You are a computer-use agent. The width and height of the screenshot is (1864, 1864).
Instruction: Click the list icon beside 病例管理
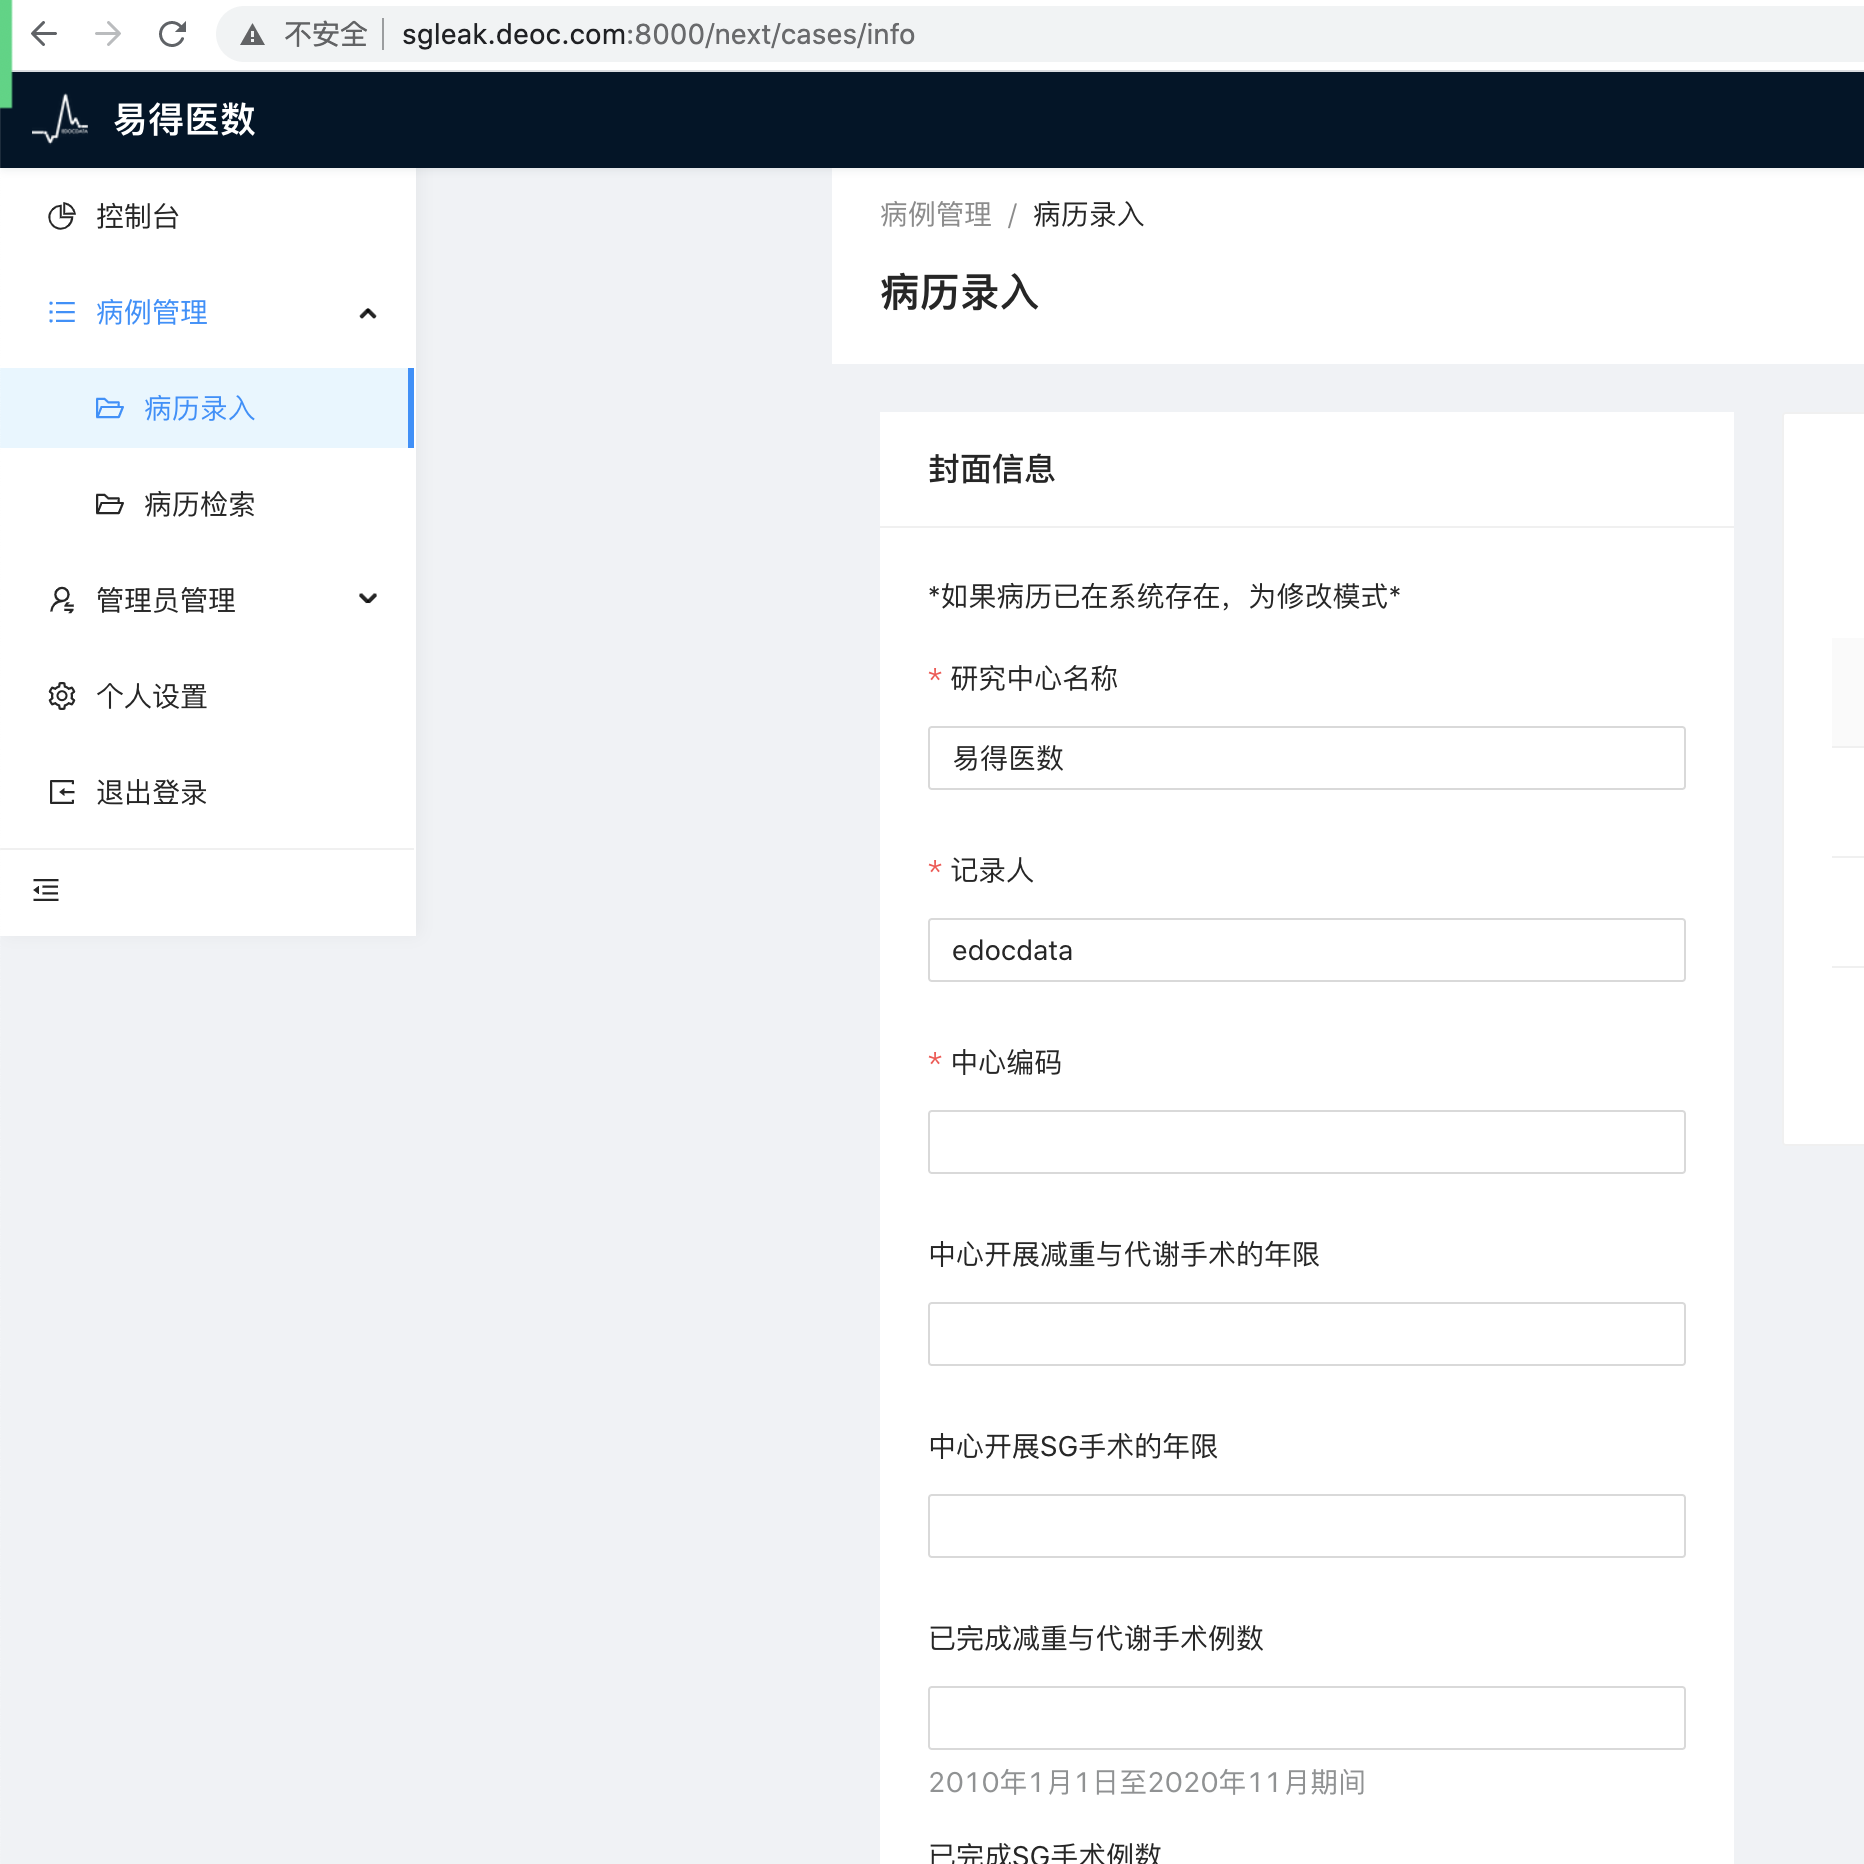coord(61,312)
